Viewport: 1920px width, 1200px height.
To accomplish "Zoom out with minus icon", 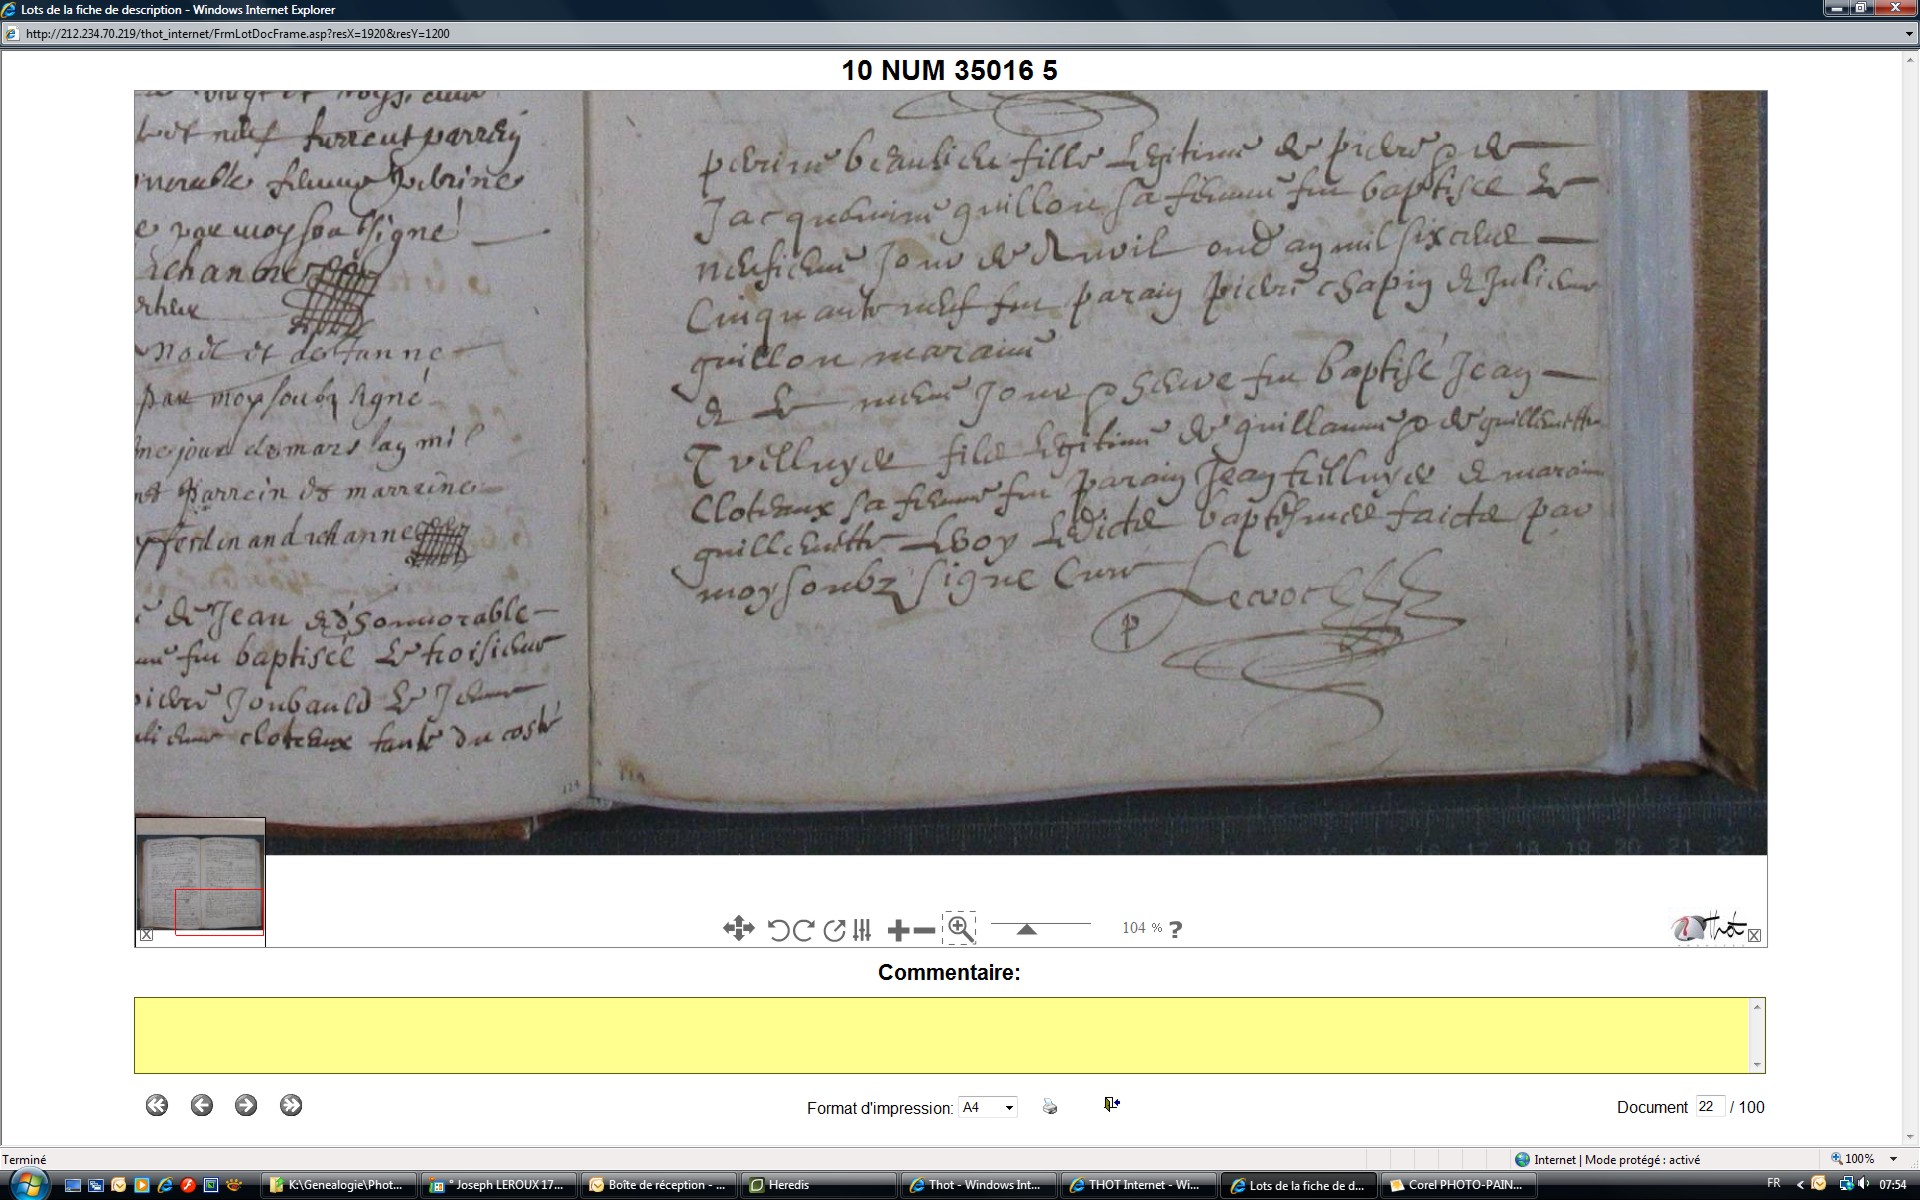I will [x=925, y=930].
